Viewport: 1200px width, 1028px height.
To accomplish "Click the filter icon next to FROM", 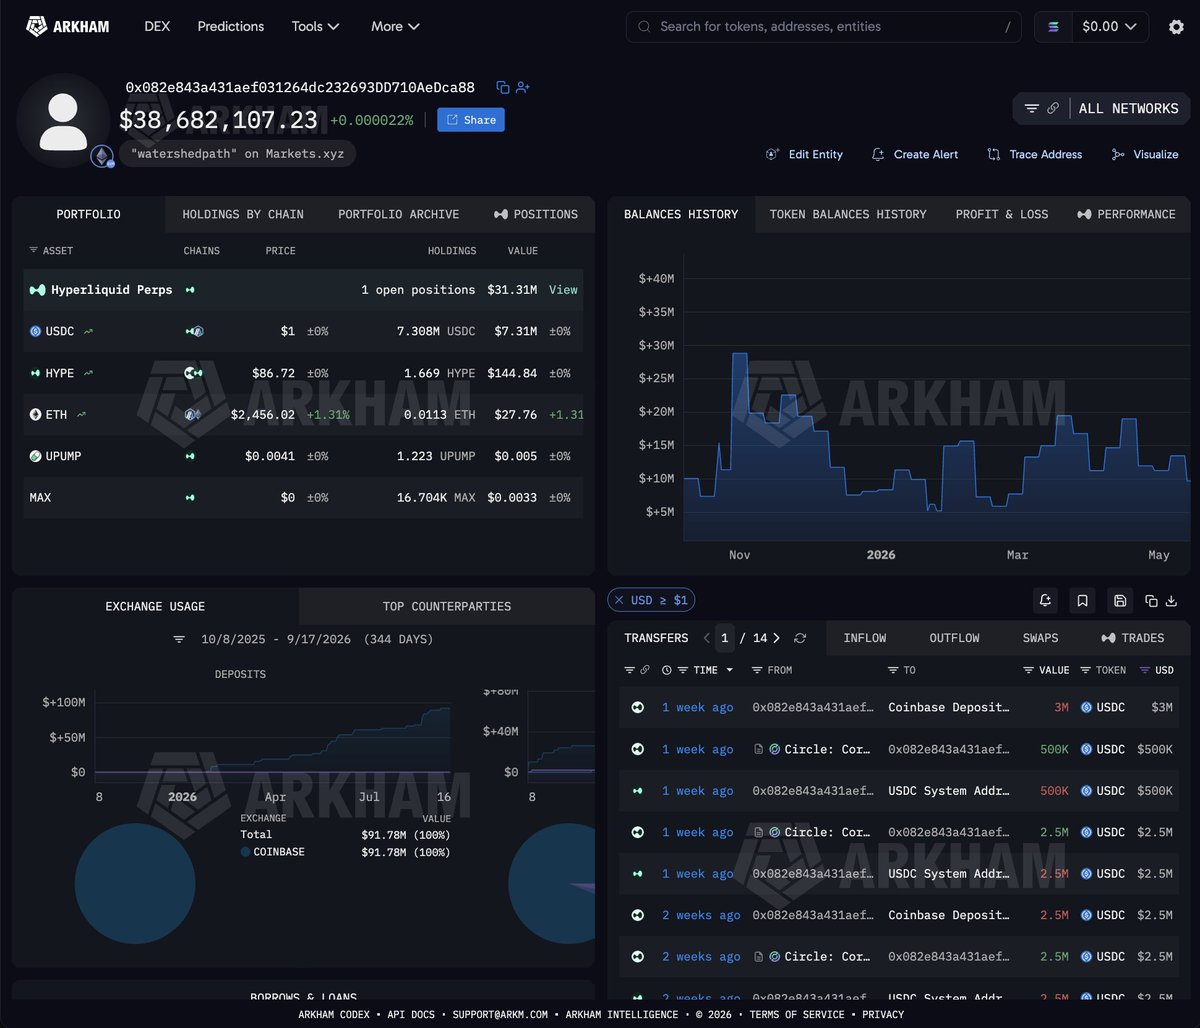I will pos(757,670).
